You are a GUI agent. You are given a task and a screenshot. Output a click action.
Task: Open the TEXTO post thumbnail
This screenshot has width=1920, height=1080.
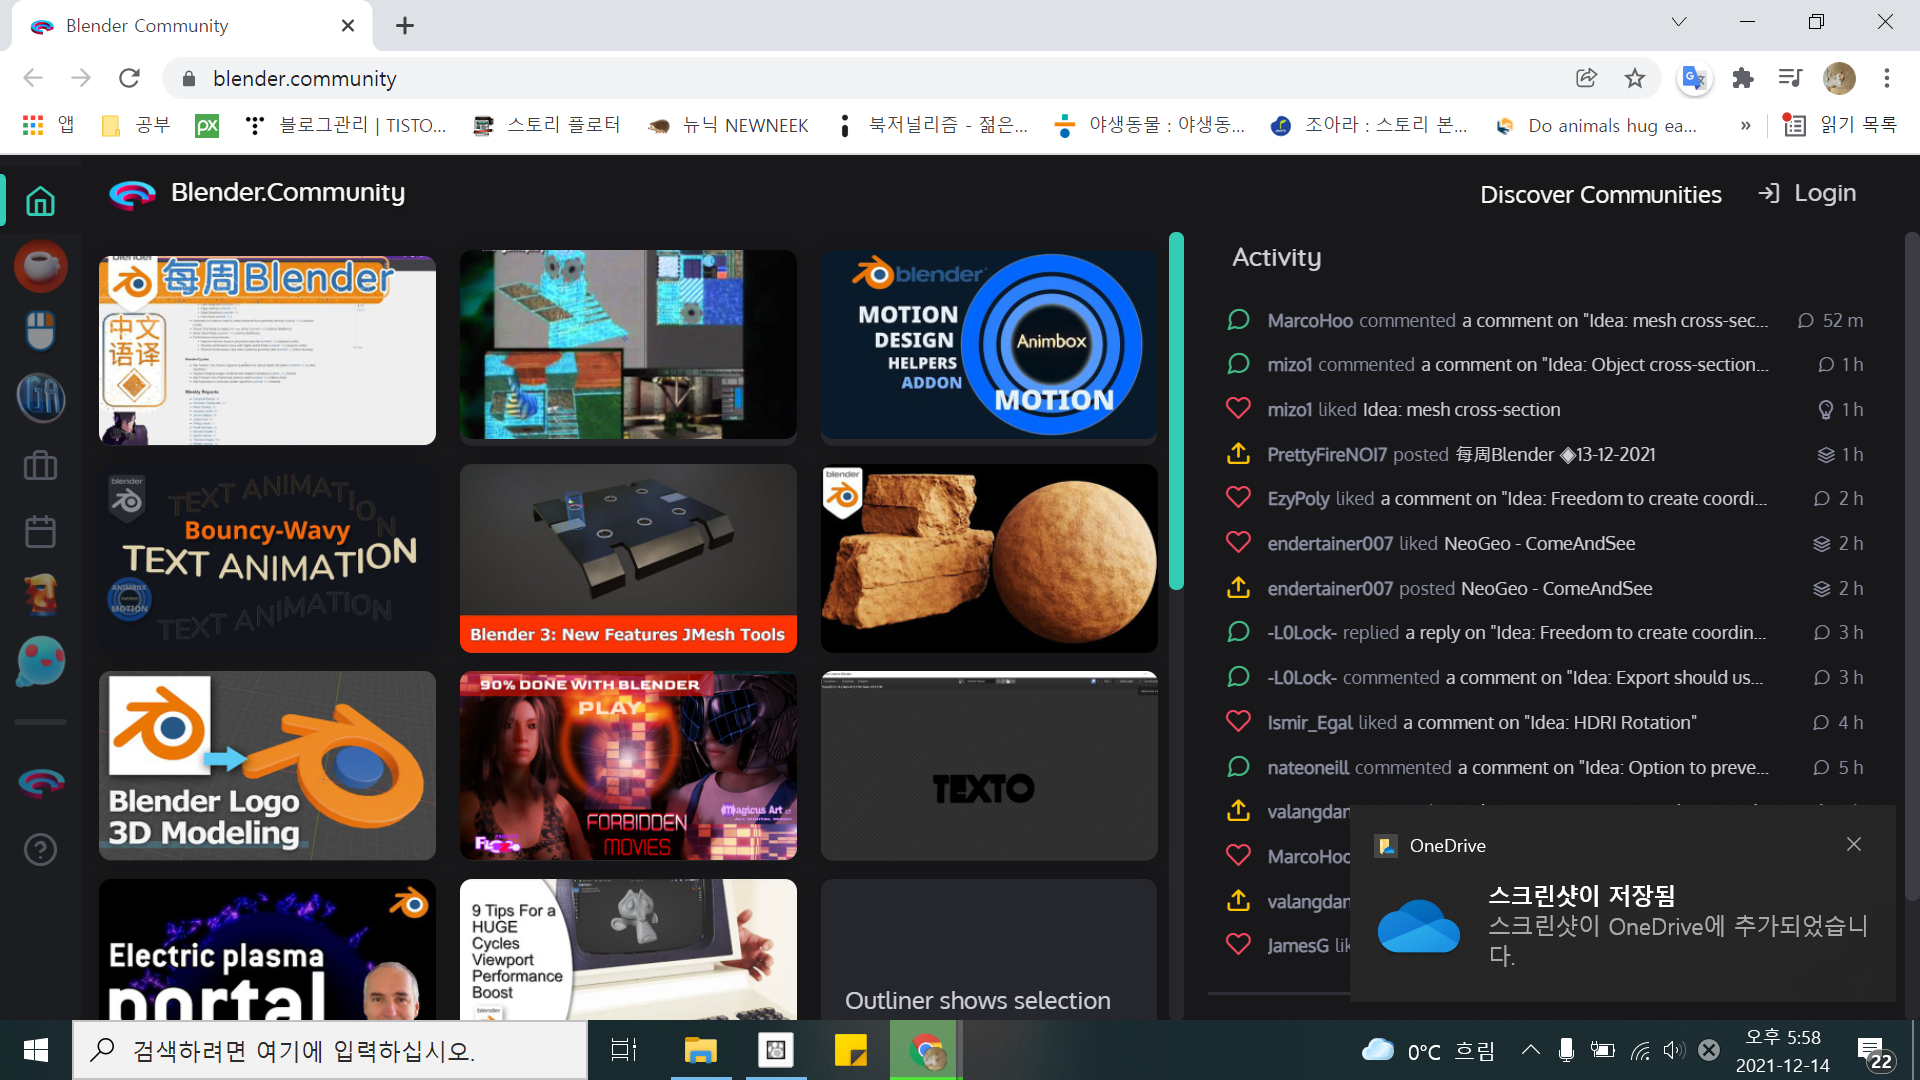(x=989, y=765)
